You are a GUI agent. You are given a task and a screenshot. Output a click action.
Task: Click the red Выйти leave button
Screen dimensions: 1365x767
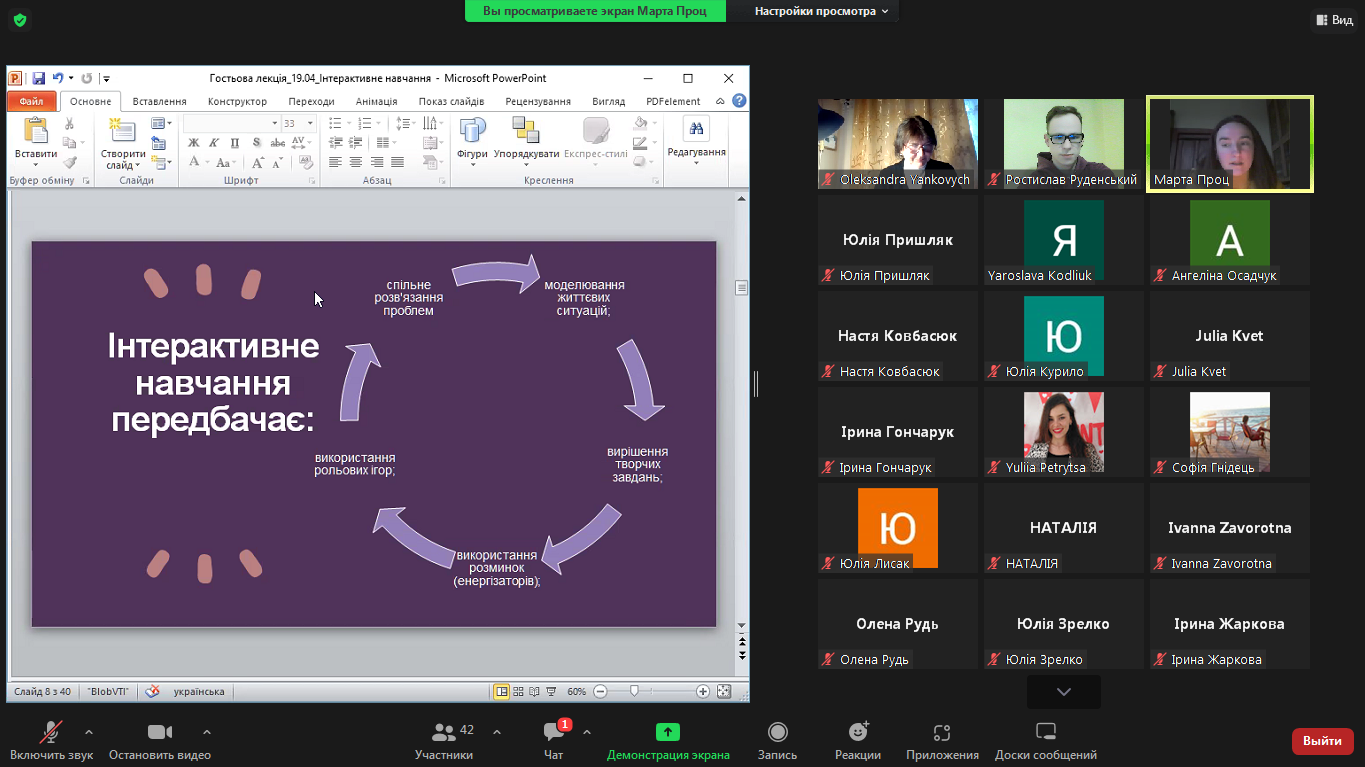pos(1322,741)
